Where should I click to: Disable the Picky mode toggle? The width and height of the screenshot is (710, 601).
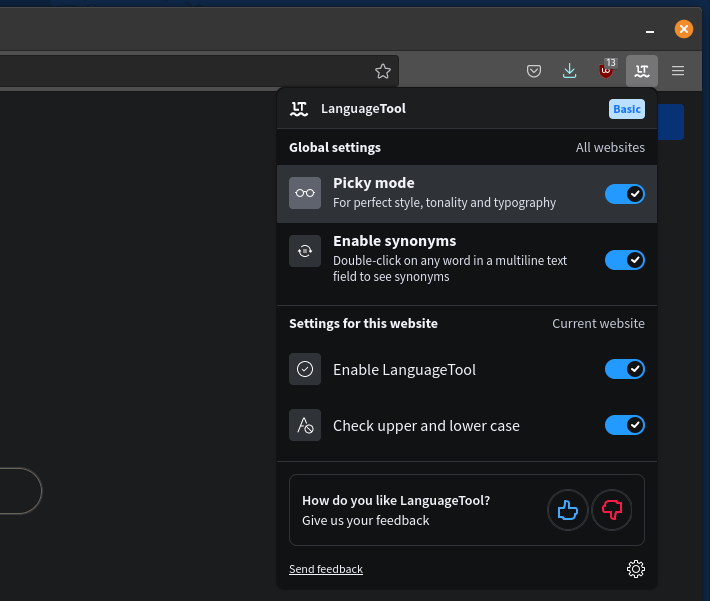pos(625,193)
